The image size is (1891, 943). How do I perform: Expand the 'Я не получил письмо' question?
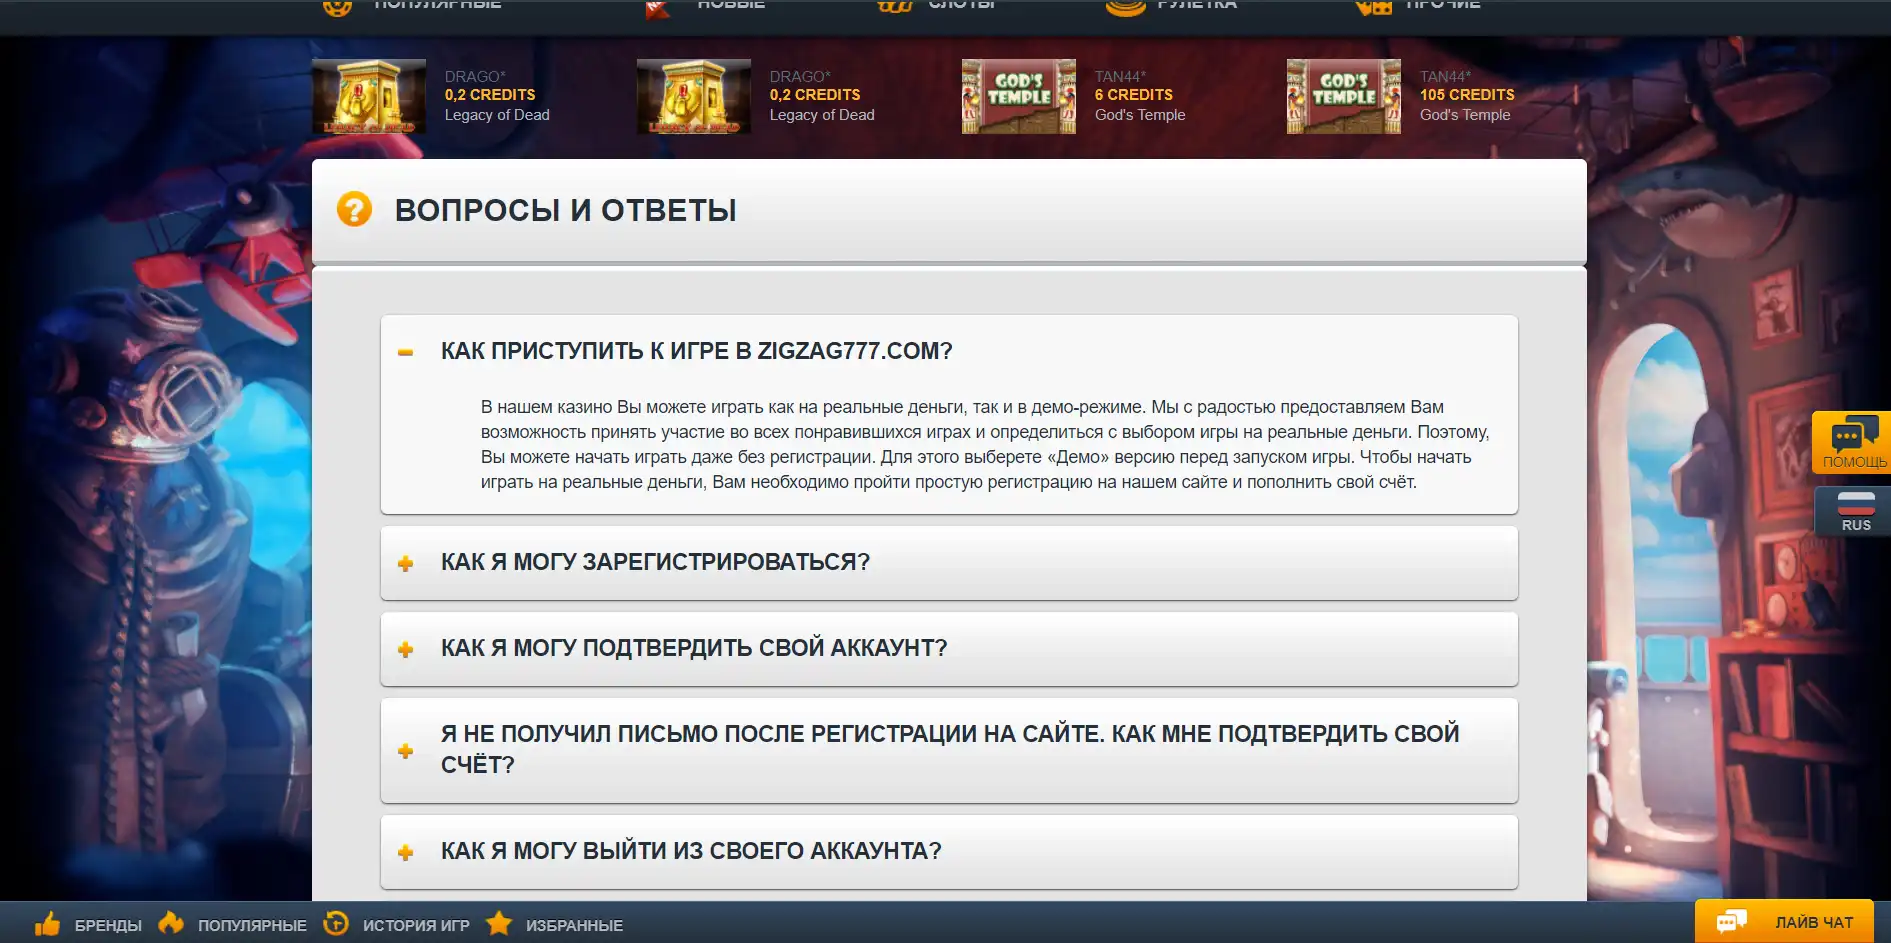[405, 751]
